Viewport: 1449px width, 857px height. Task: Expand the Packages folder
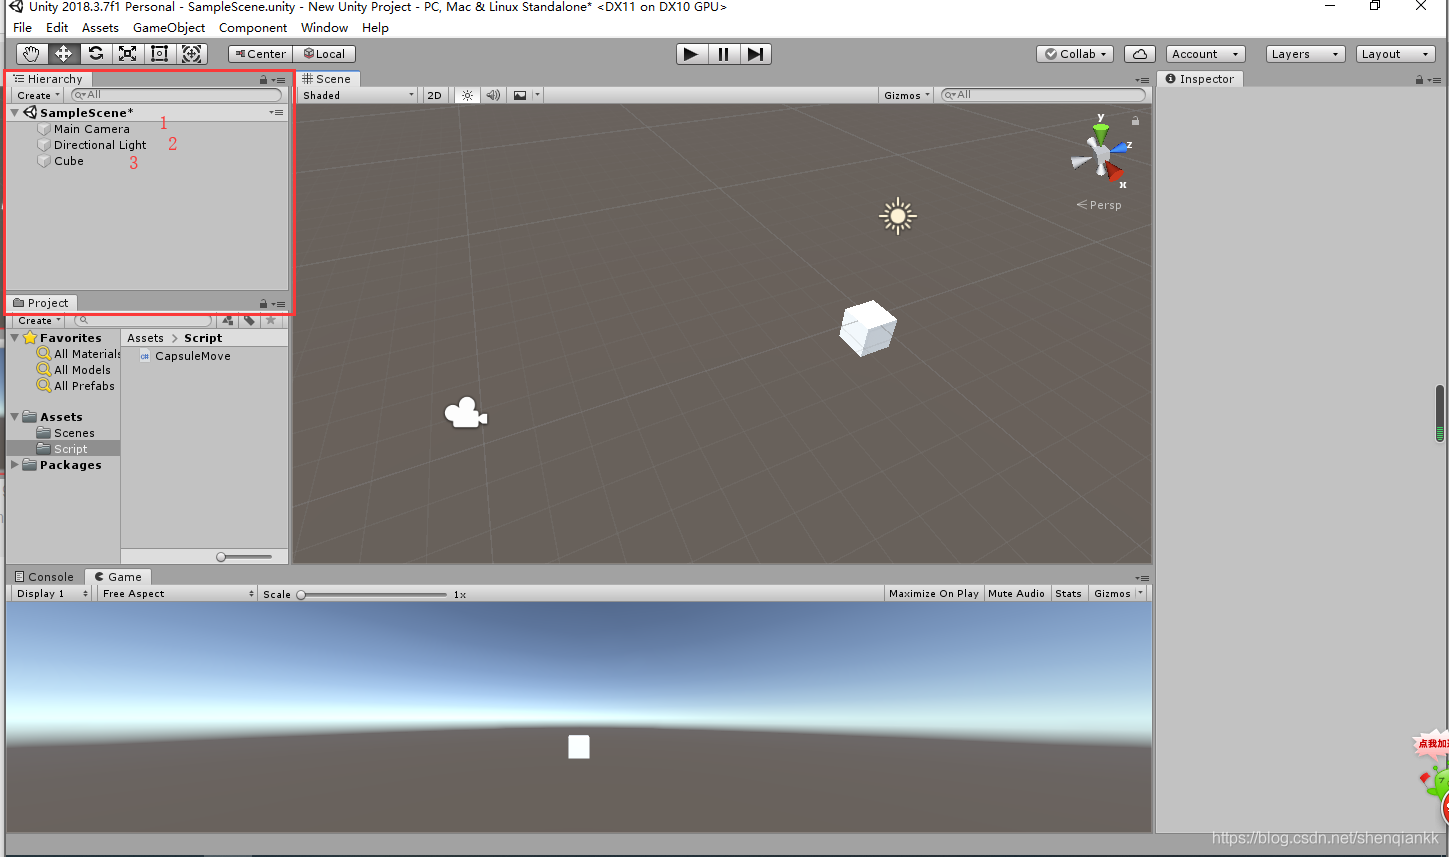tap(15, 465)
